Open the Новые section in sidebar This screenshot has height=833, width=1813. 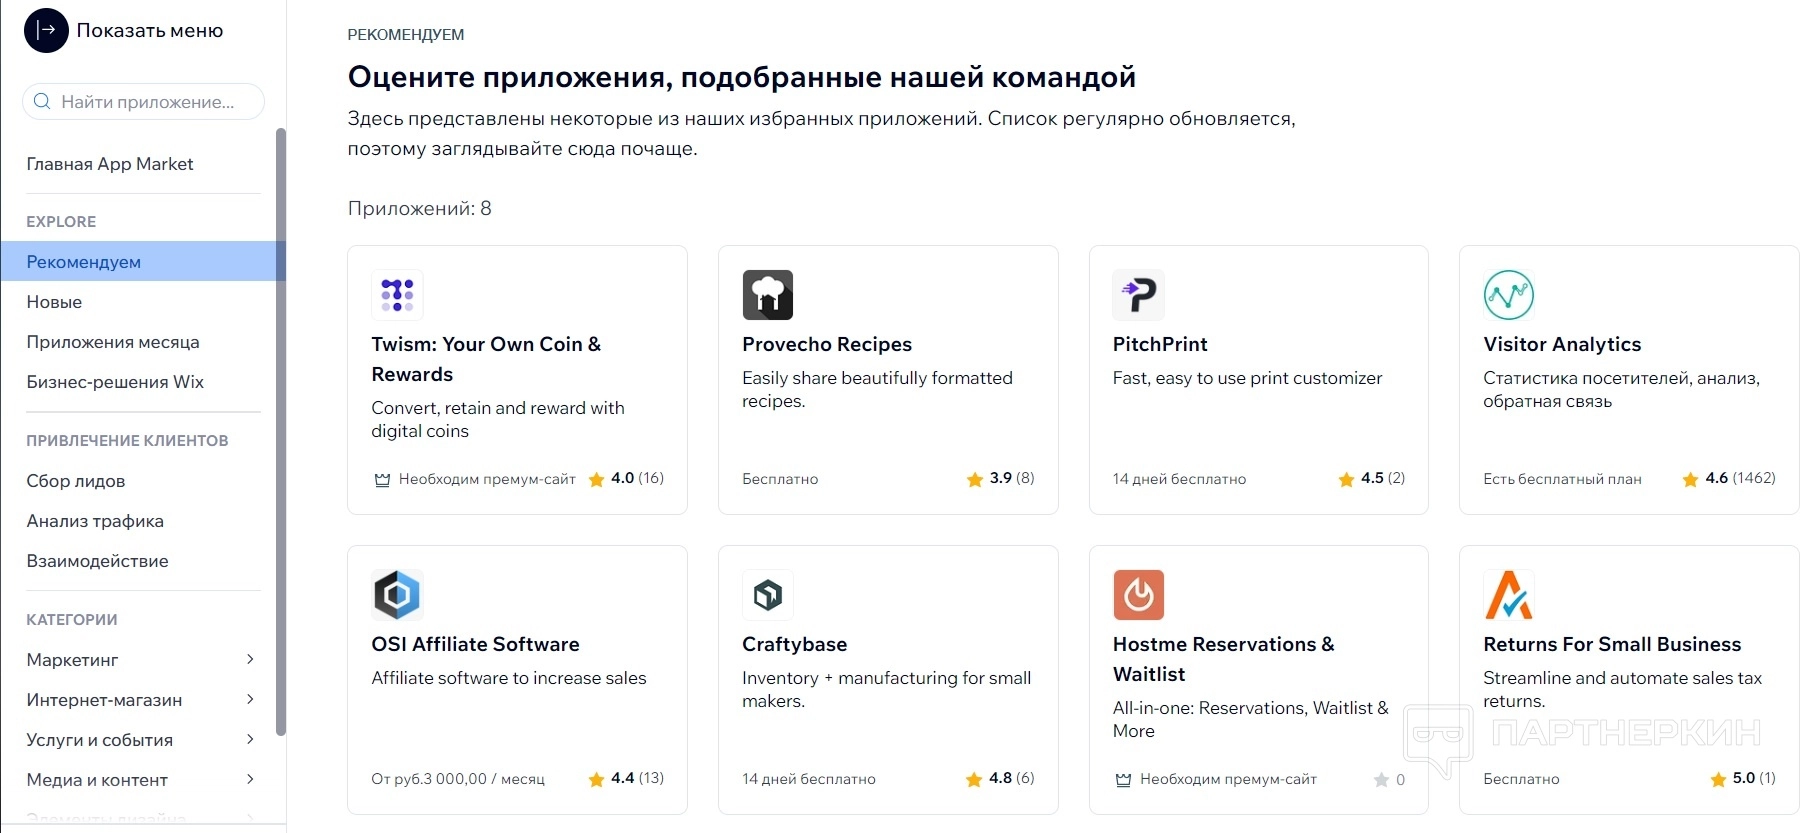pos(54,302)
